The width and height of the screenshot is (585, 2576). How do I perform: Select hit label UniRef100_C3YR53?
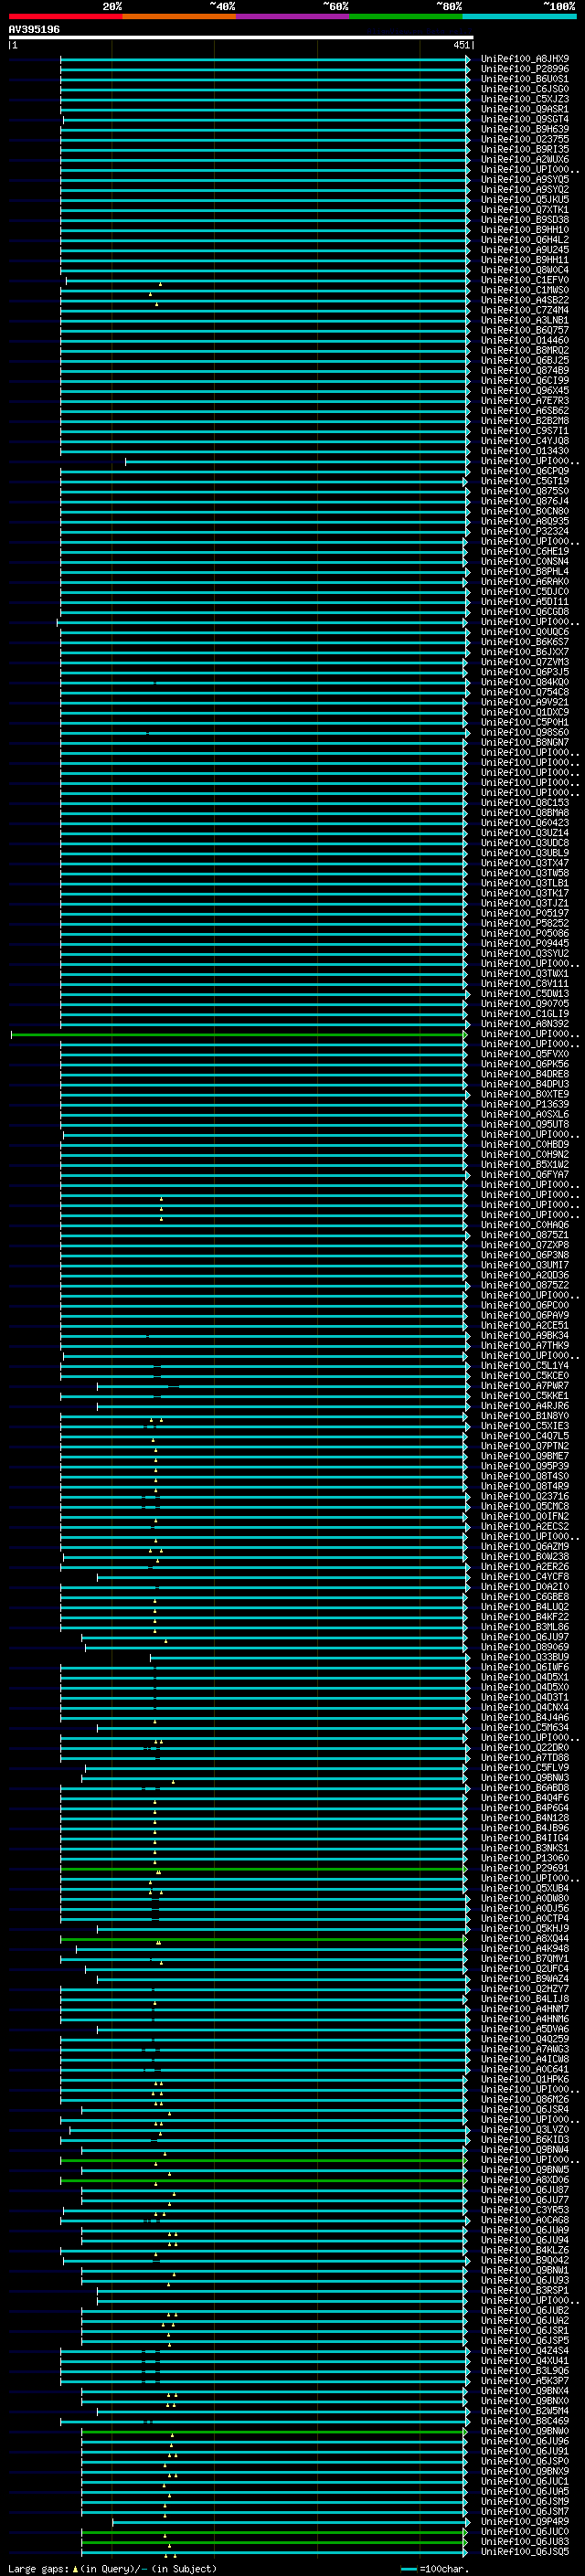(x=524, y=2210)
